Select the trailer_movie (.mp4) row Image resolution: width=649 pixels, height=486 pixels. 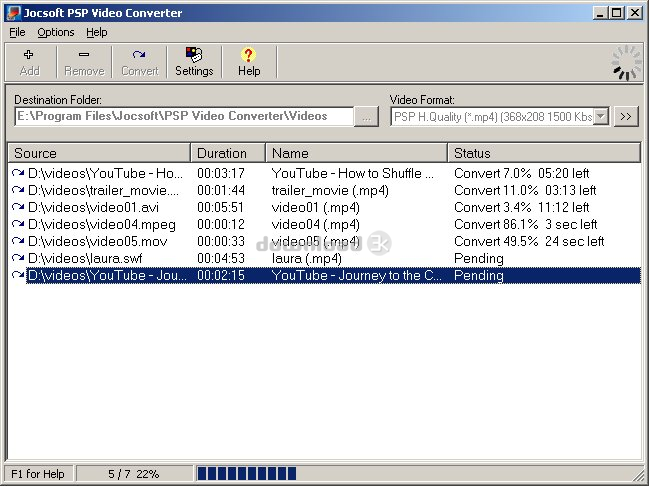[x=330, y=190]
